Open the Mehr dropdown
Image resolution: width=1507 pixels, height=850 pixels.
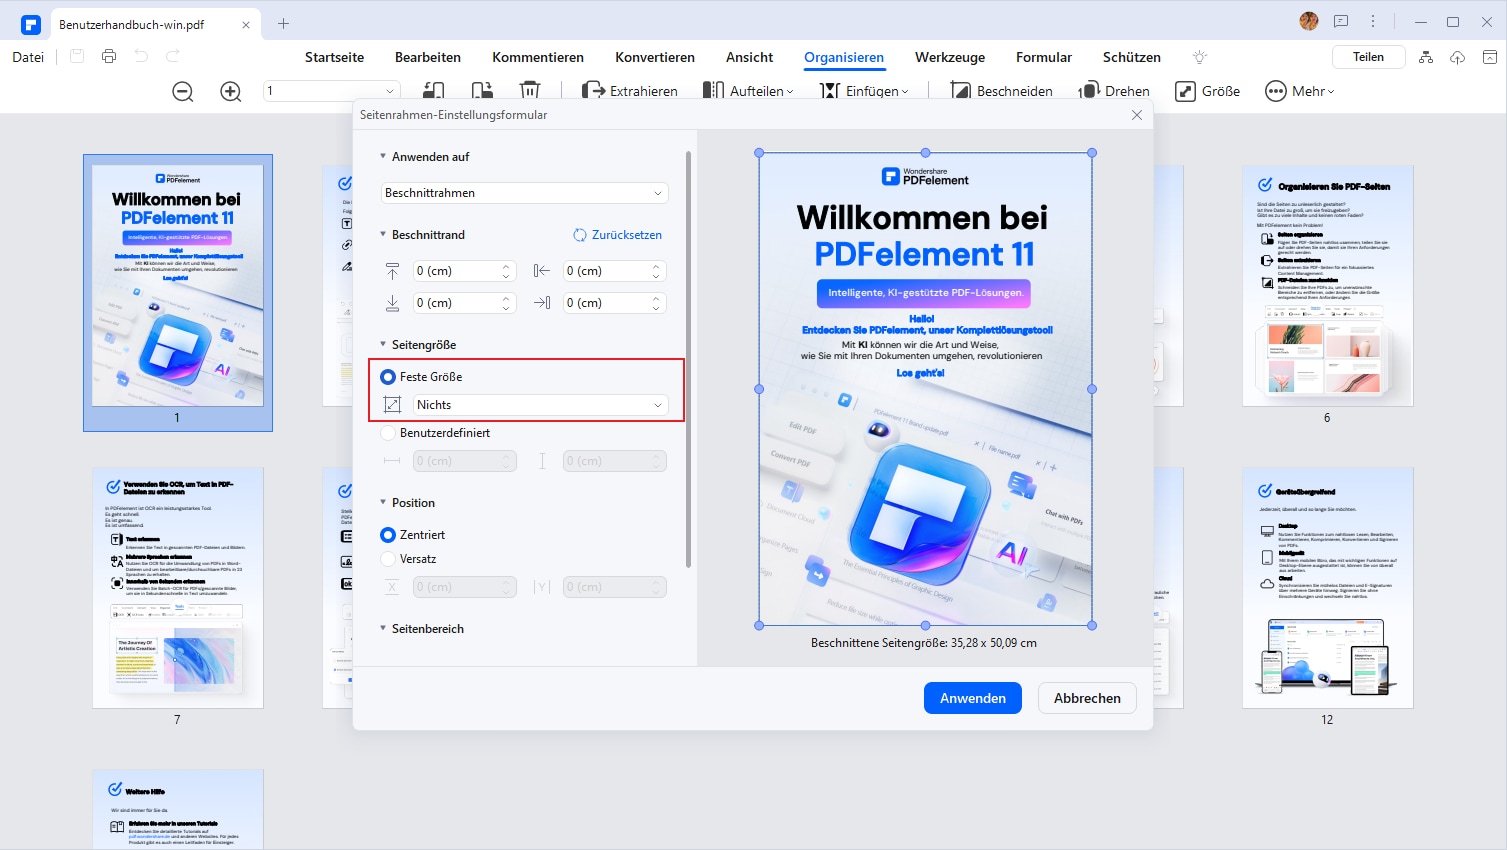click(x=1300, y=91)
